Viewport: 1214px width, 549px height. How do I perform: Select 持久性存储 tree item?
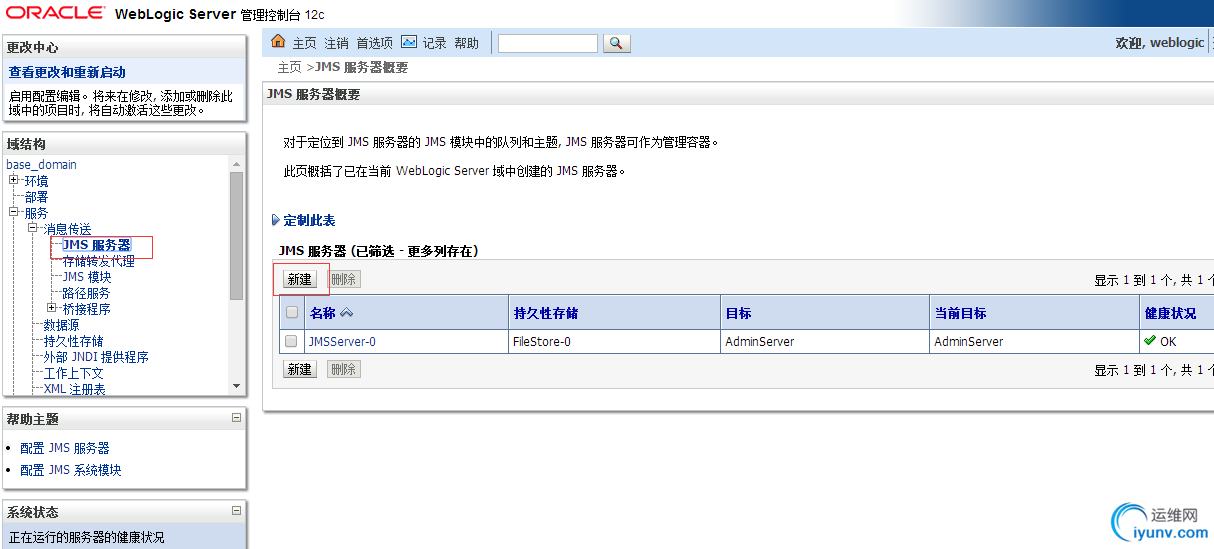[x=73, y=341]
